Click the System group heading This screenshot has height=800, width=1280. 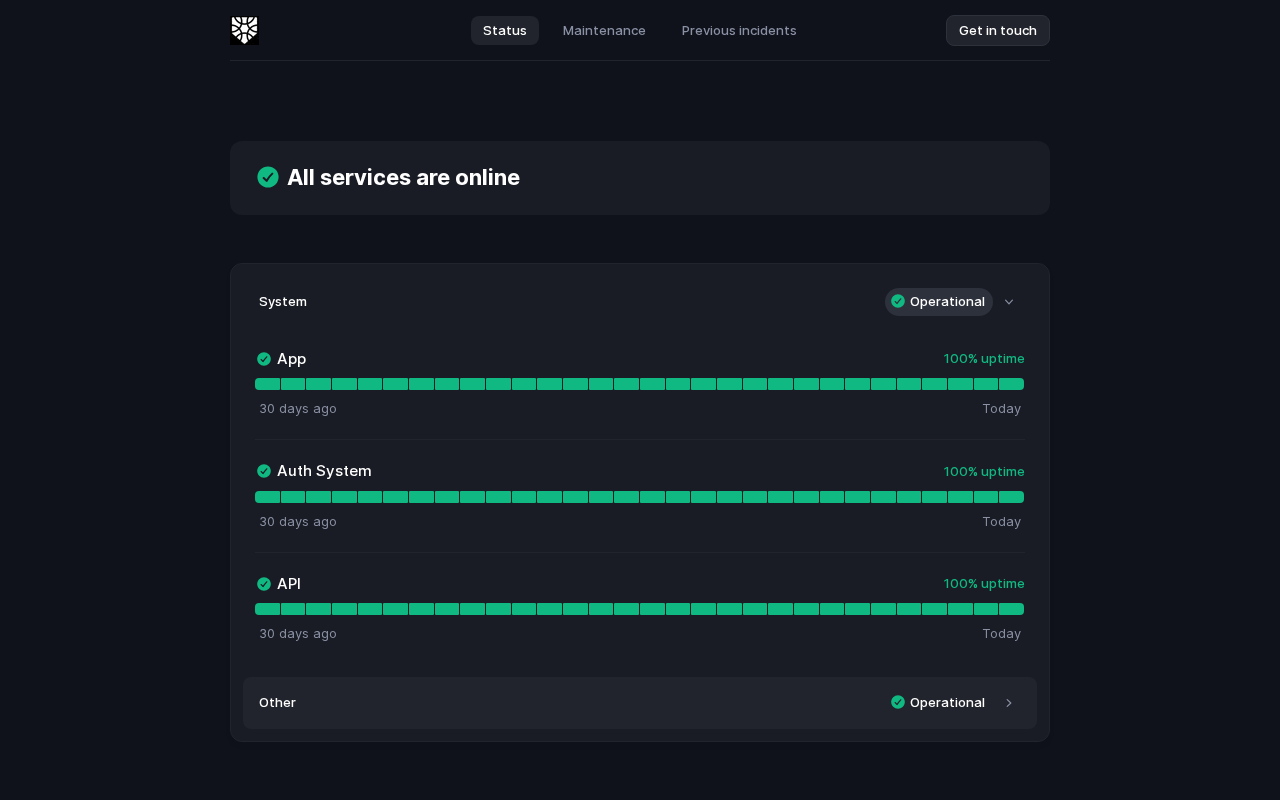283,301
